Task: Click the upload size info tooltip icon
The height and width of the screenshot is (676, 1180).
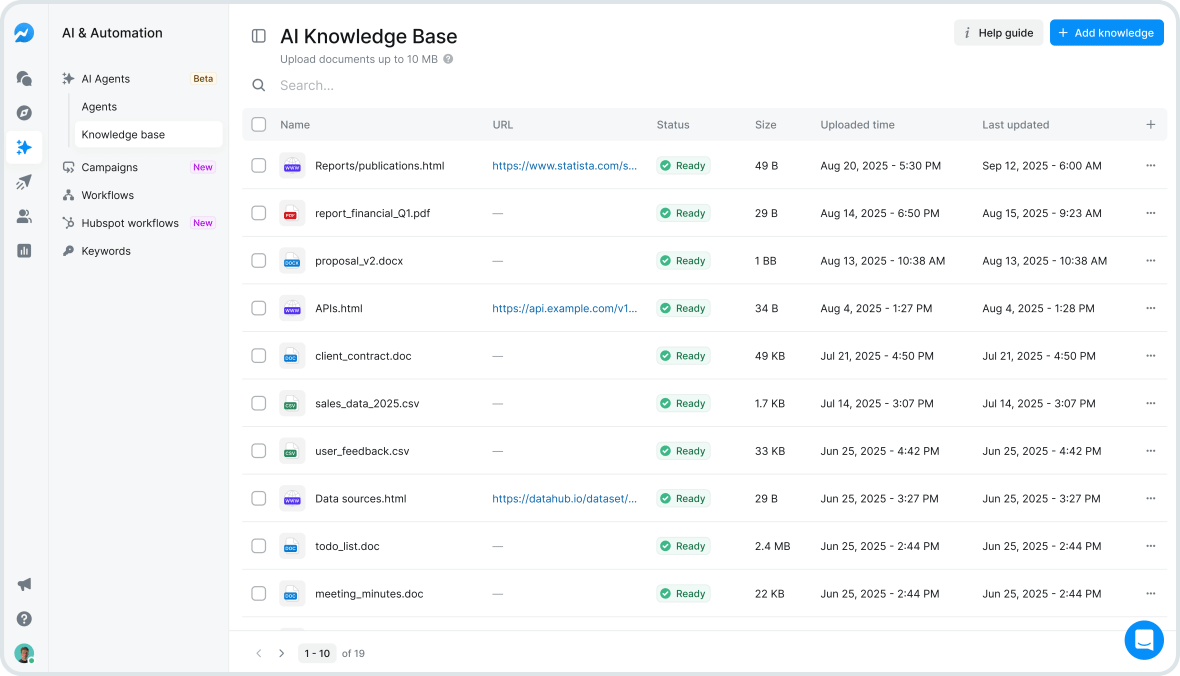Action: pos(448,59)
